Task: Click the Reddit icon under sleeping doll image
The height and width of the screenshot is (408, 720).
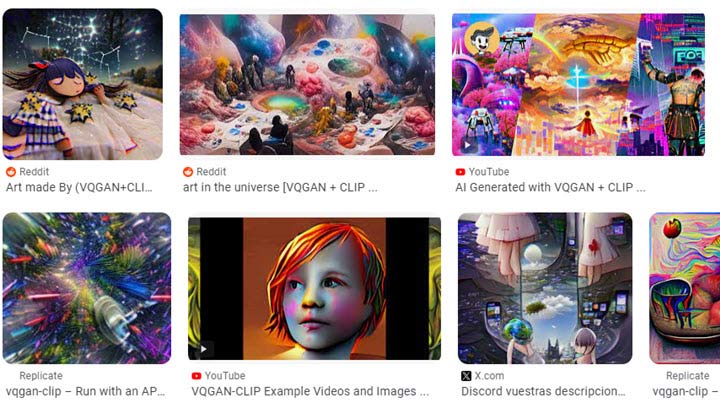Action: point(11,172)
